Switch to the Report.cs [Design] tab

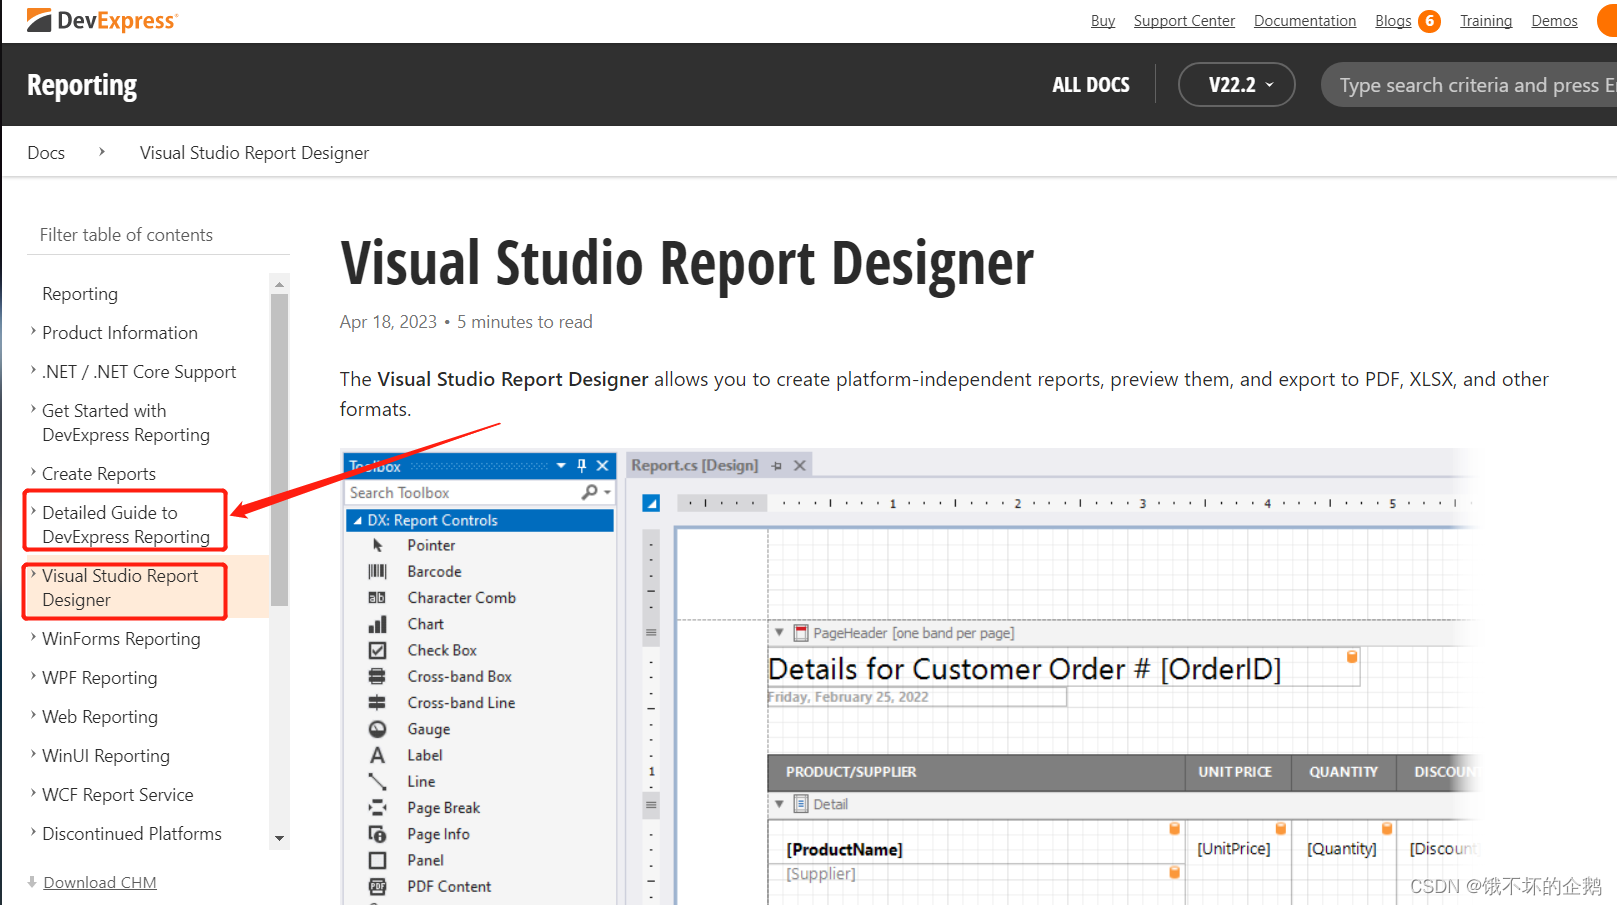[x=695, y=465]
